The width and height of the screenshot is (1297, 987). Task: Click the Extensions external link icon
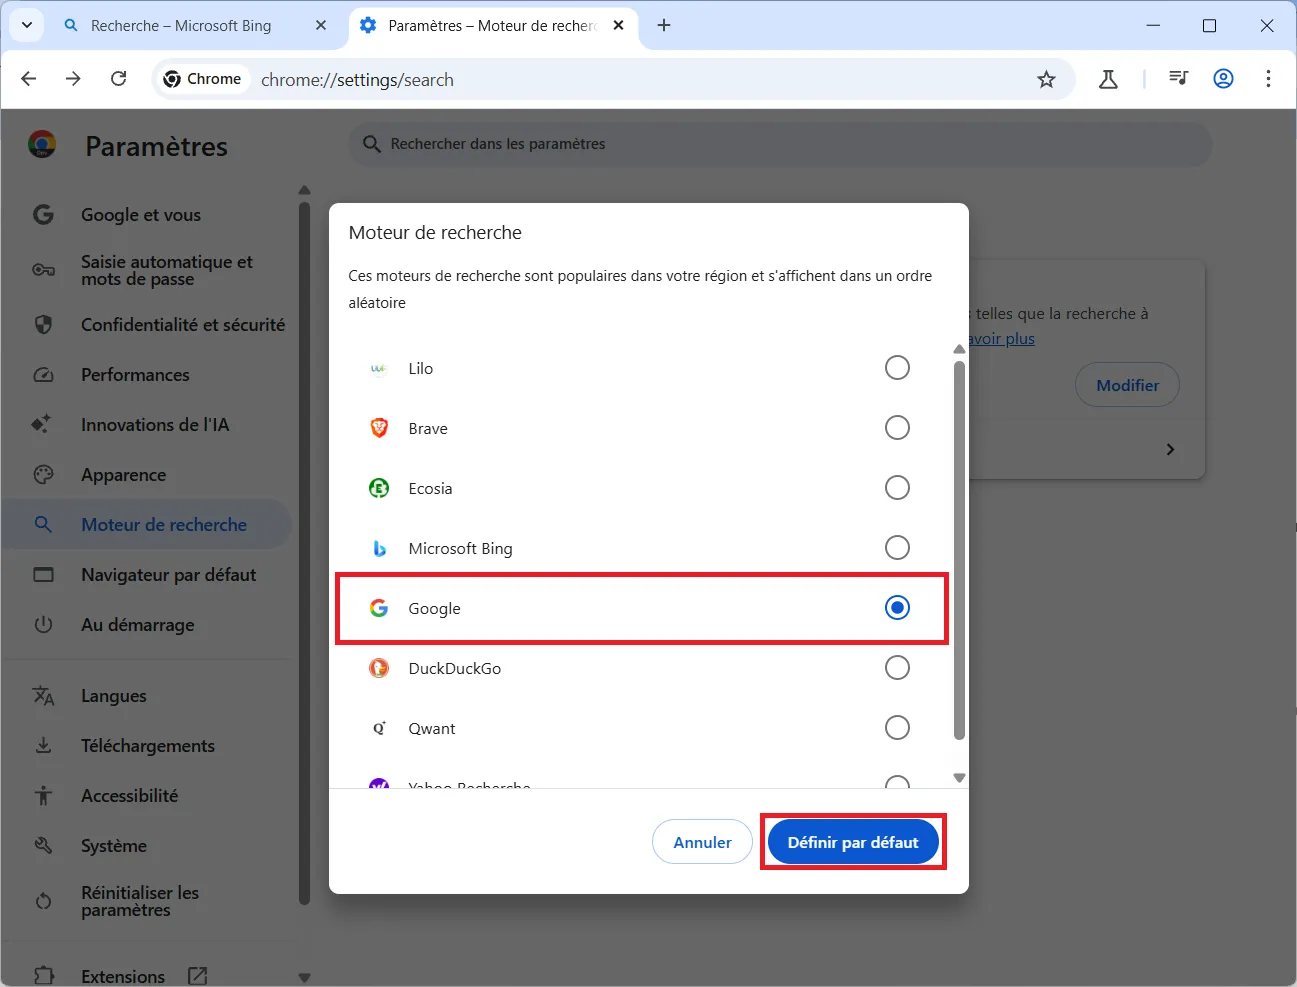click(x=198, y=976)
